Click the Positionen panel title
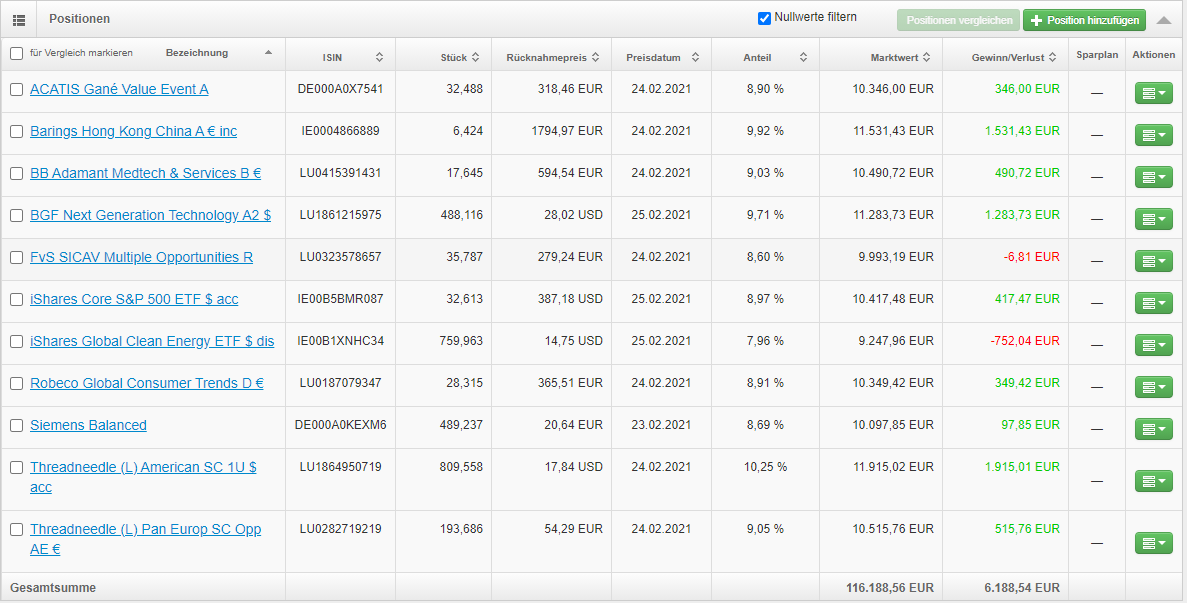 pyautogui.click(x=79, y=18)
